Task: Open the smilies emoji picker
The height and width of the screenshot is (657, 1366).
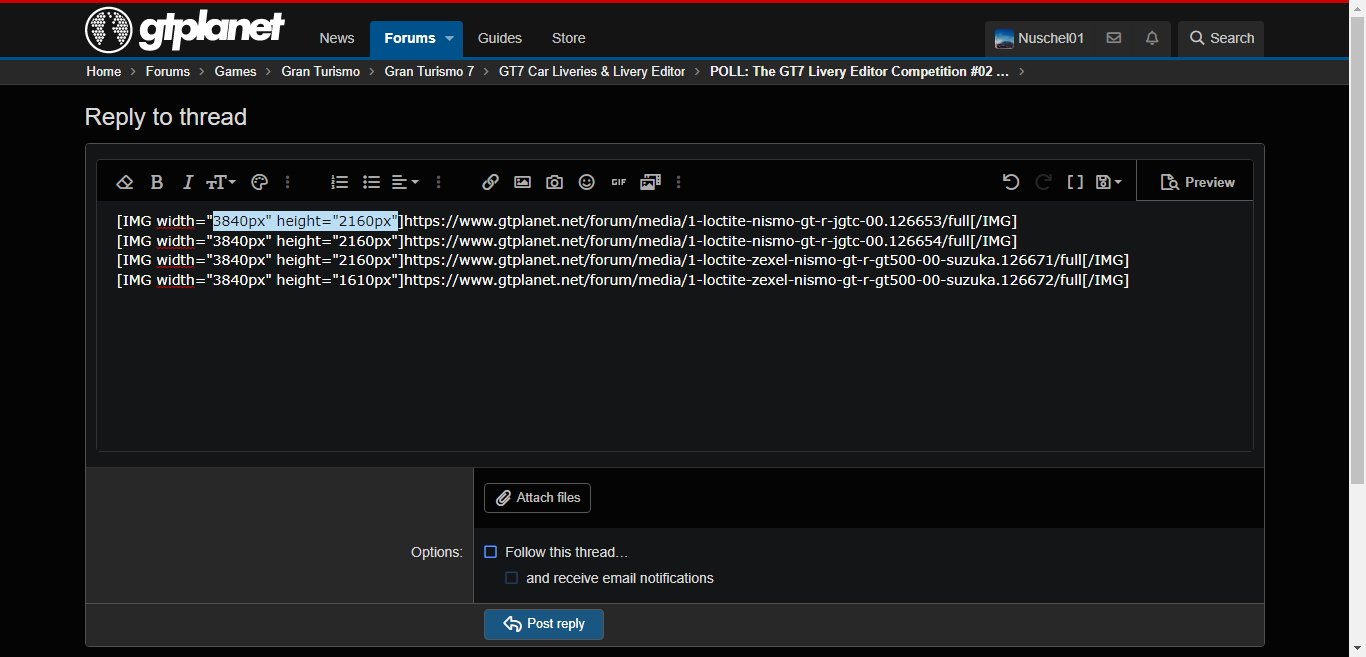Action: (587, 182)
